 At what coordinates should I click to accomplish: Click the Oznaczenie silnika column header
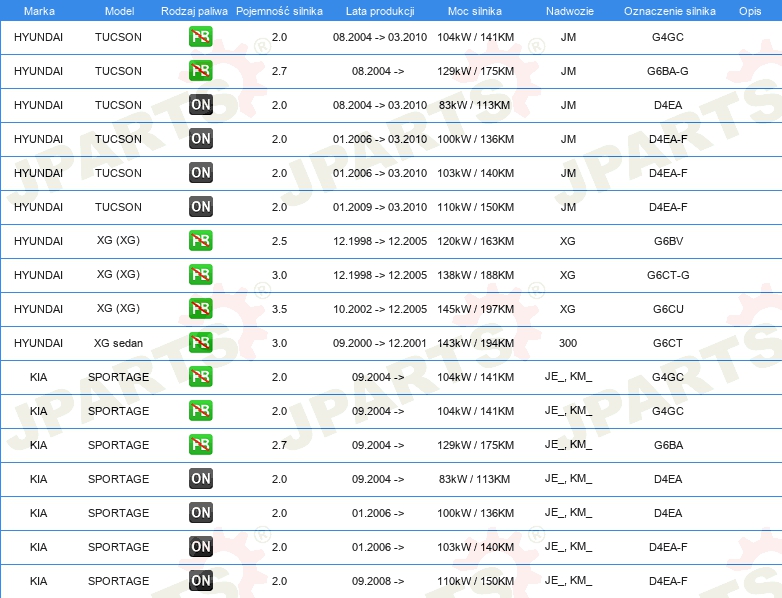click(x=670, y=11)
